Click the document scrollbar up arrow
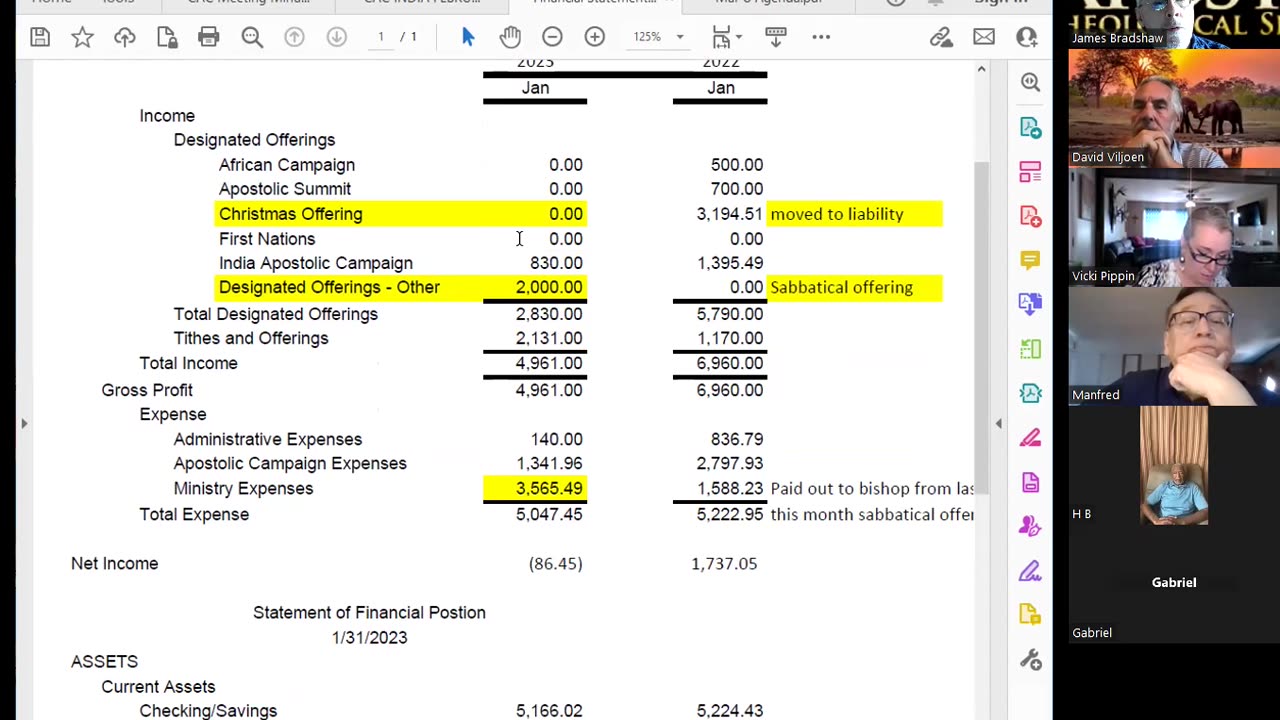Screen dimensions: 1280x720 (x=981, y=69)
